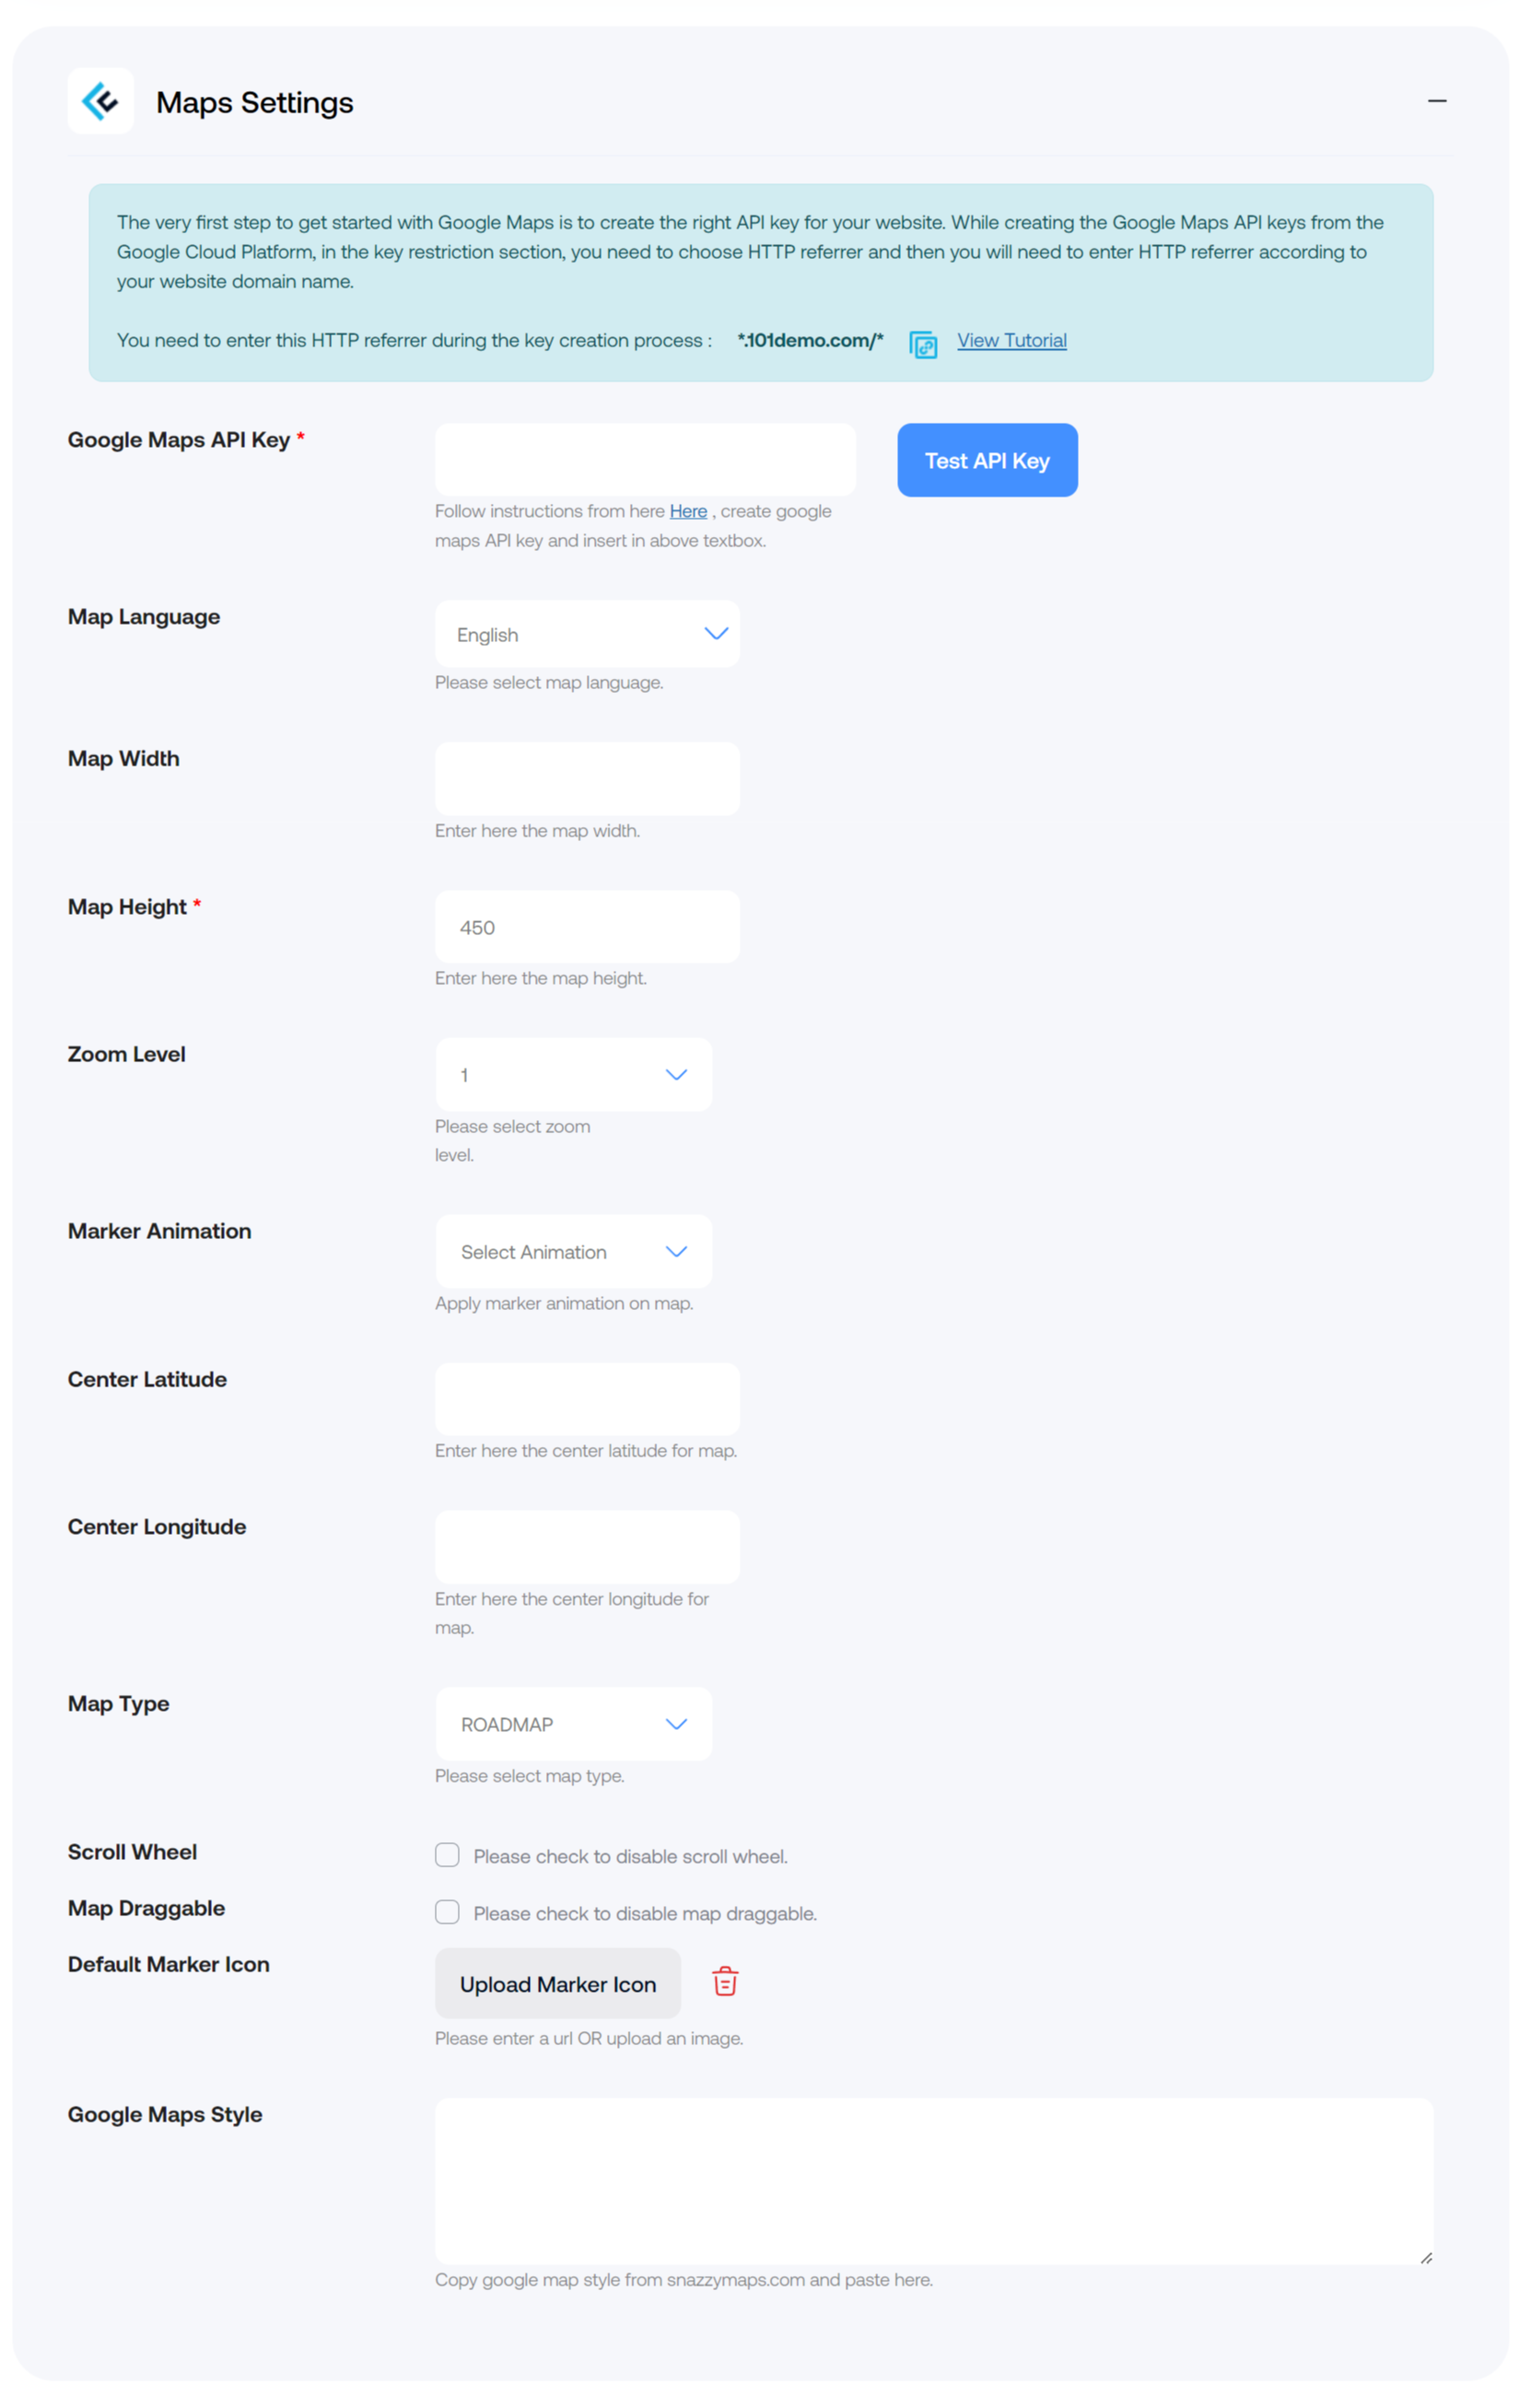Expand the Zoom Level selector
1531x2408 pixels.
point(573,1074)
